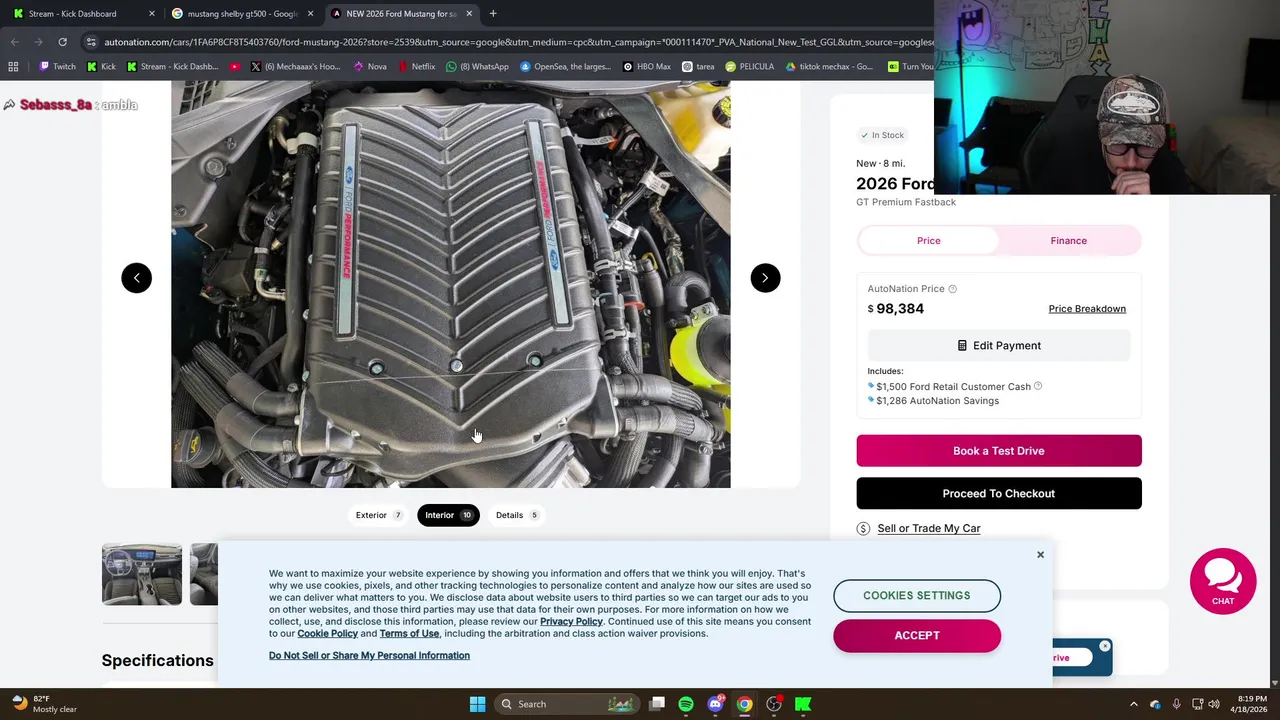Open the Chrome apps grid shortcut
The image size is (1280, 720).
[13, 67]
